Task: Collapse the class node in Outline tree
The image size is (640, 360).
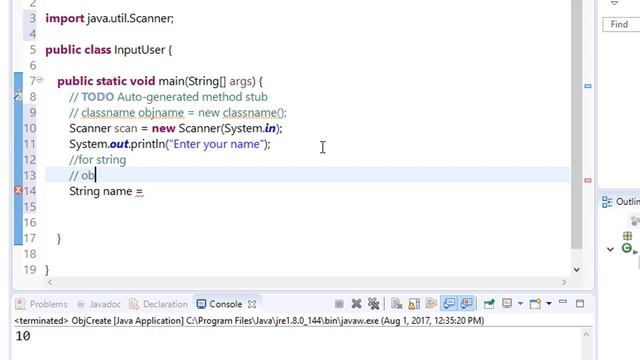Action: [610, 249]
